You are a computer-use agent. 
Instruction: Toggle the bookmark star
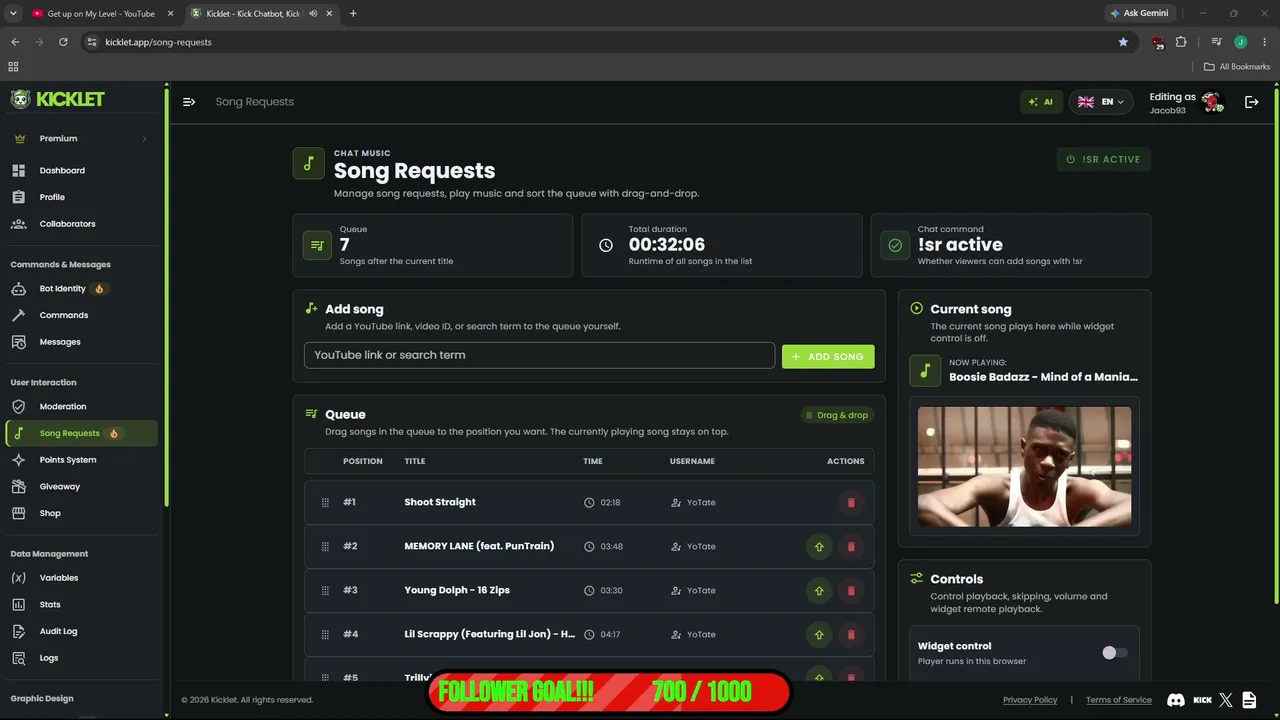1123,42
